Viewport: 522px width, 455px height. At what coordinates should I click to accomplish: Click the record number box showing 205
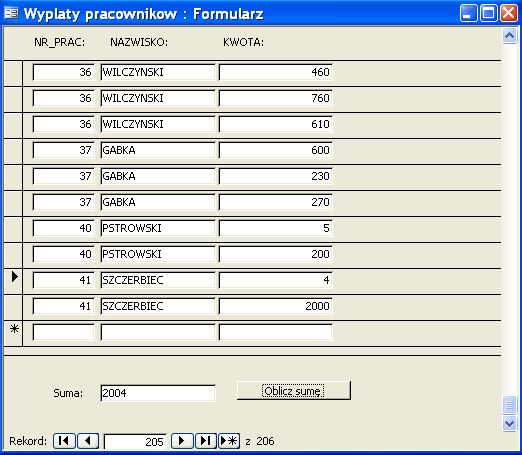[135, 442]
